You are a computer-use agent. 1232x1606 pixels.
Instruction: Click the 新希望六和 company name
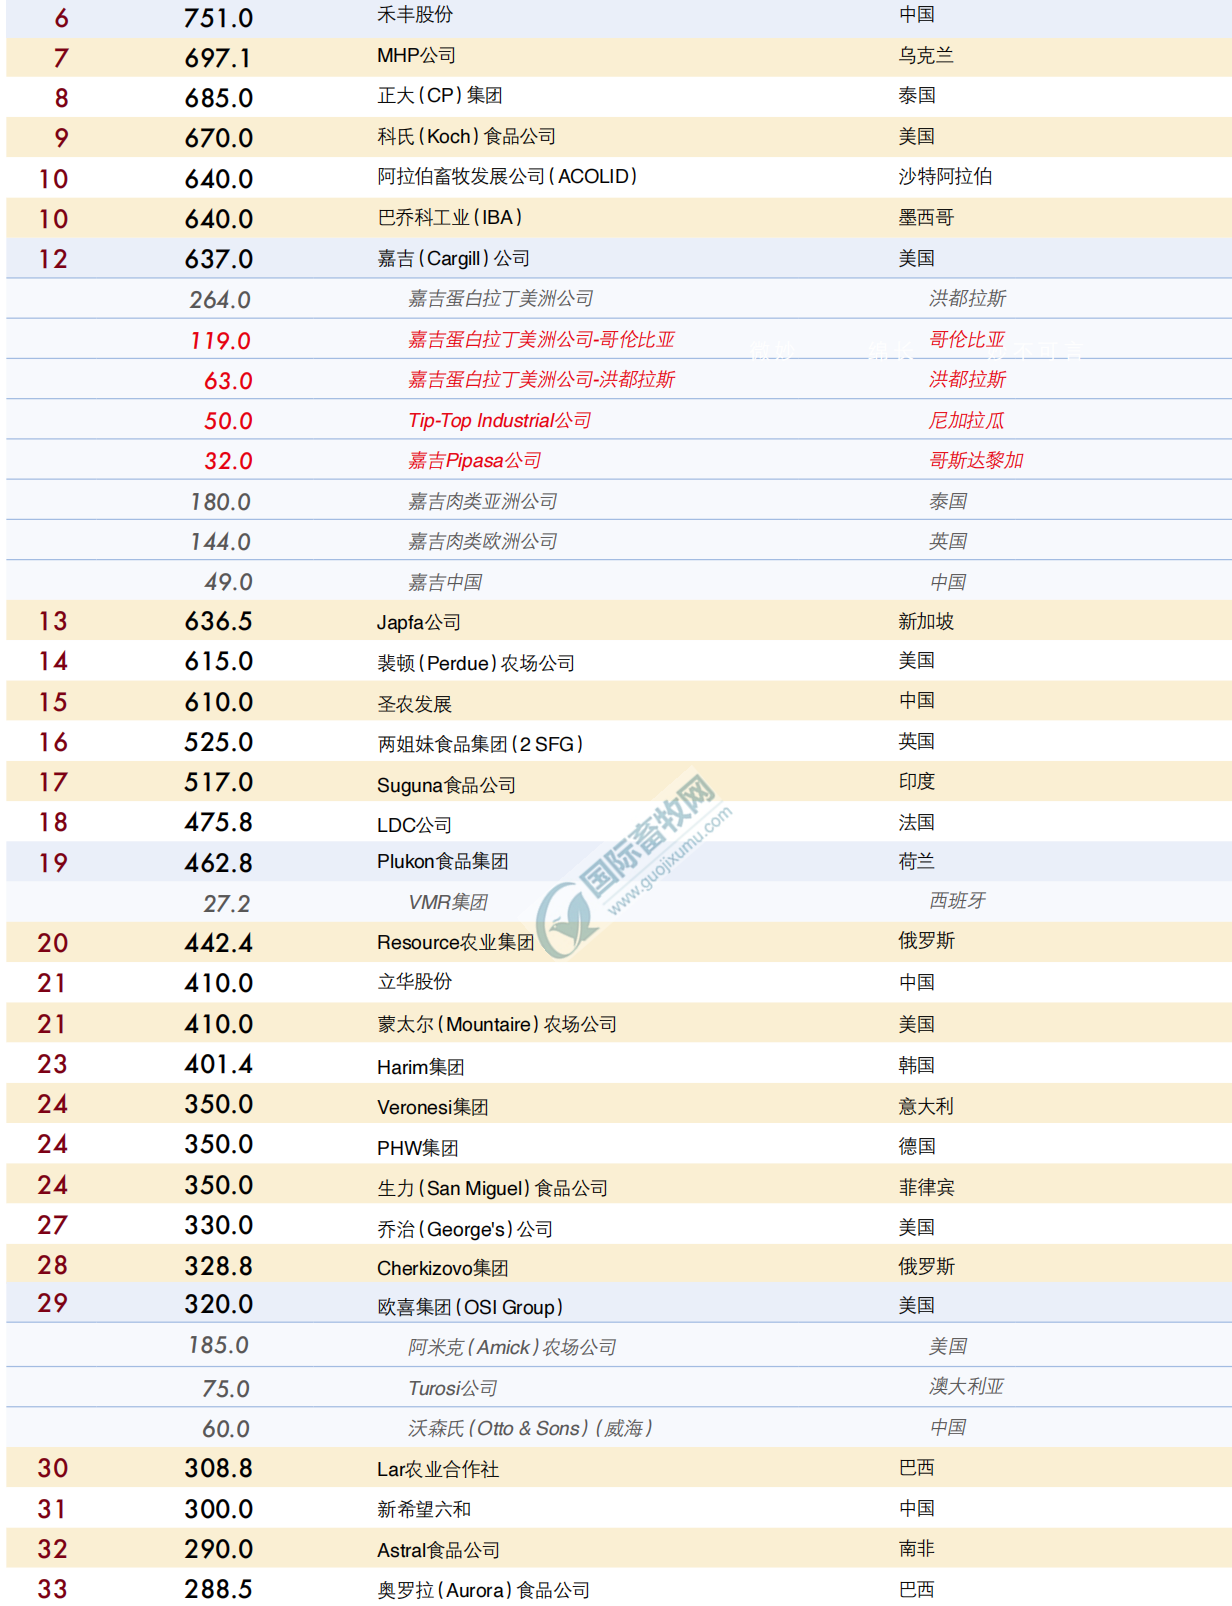423,1509
